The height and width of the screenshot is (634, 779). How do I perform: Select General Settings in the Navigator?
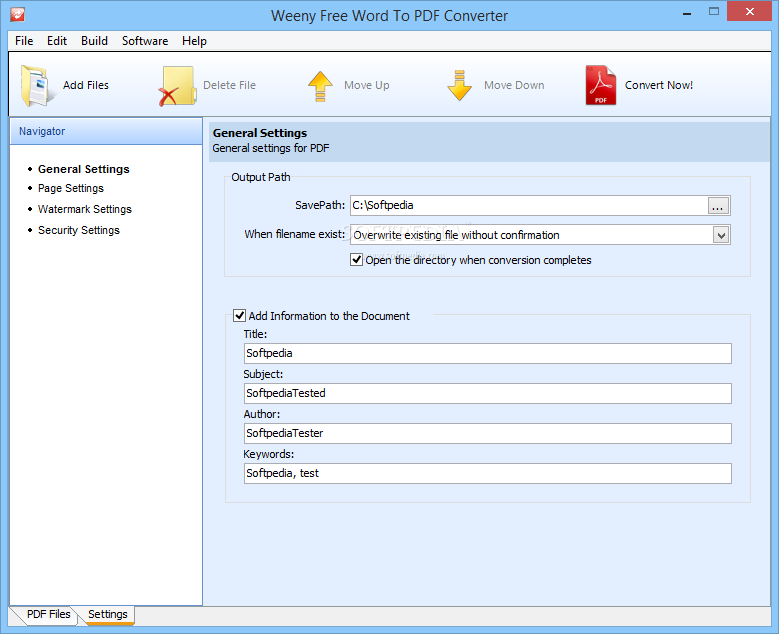coord(83,169)
